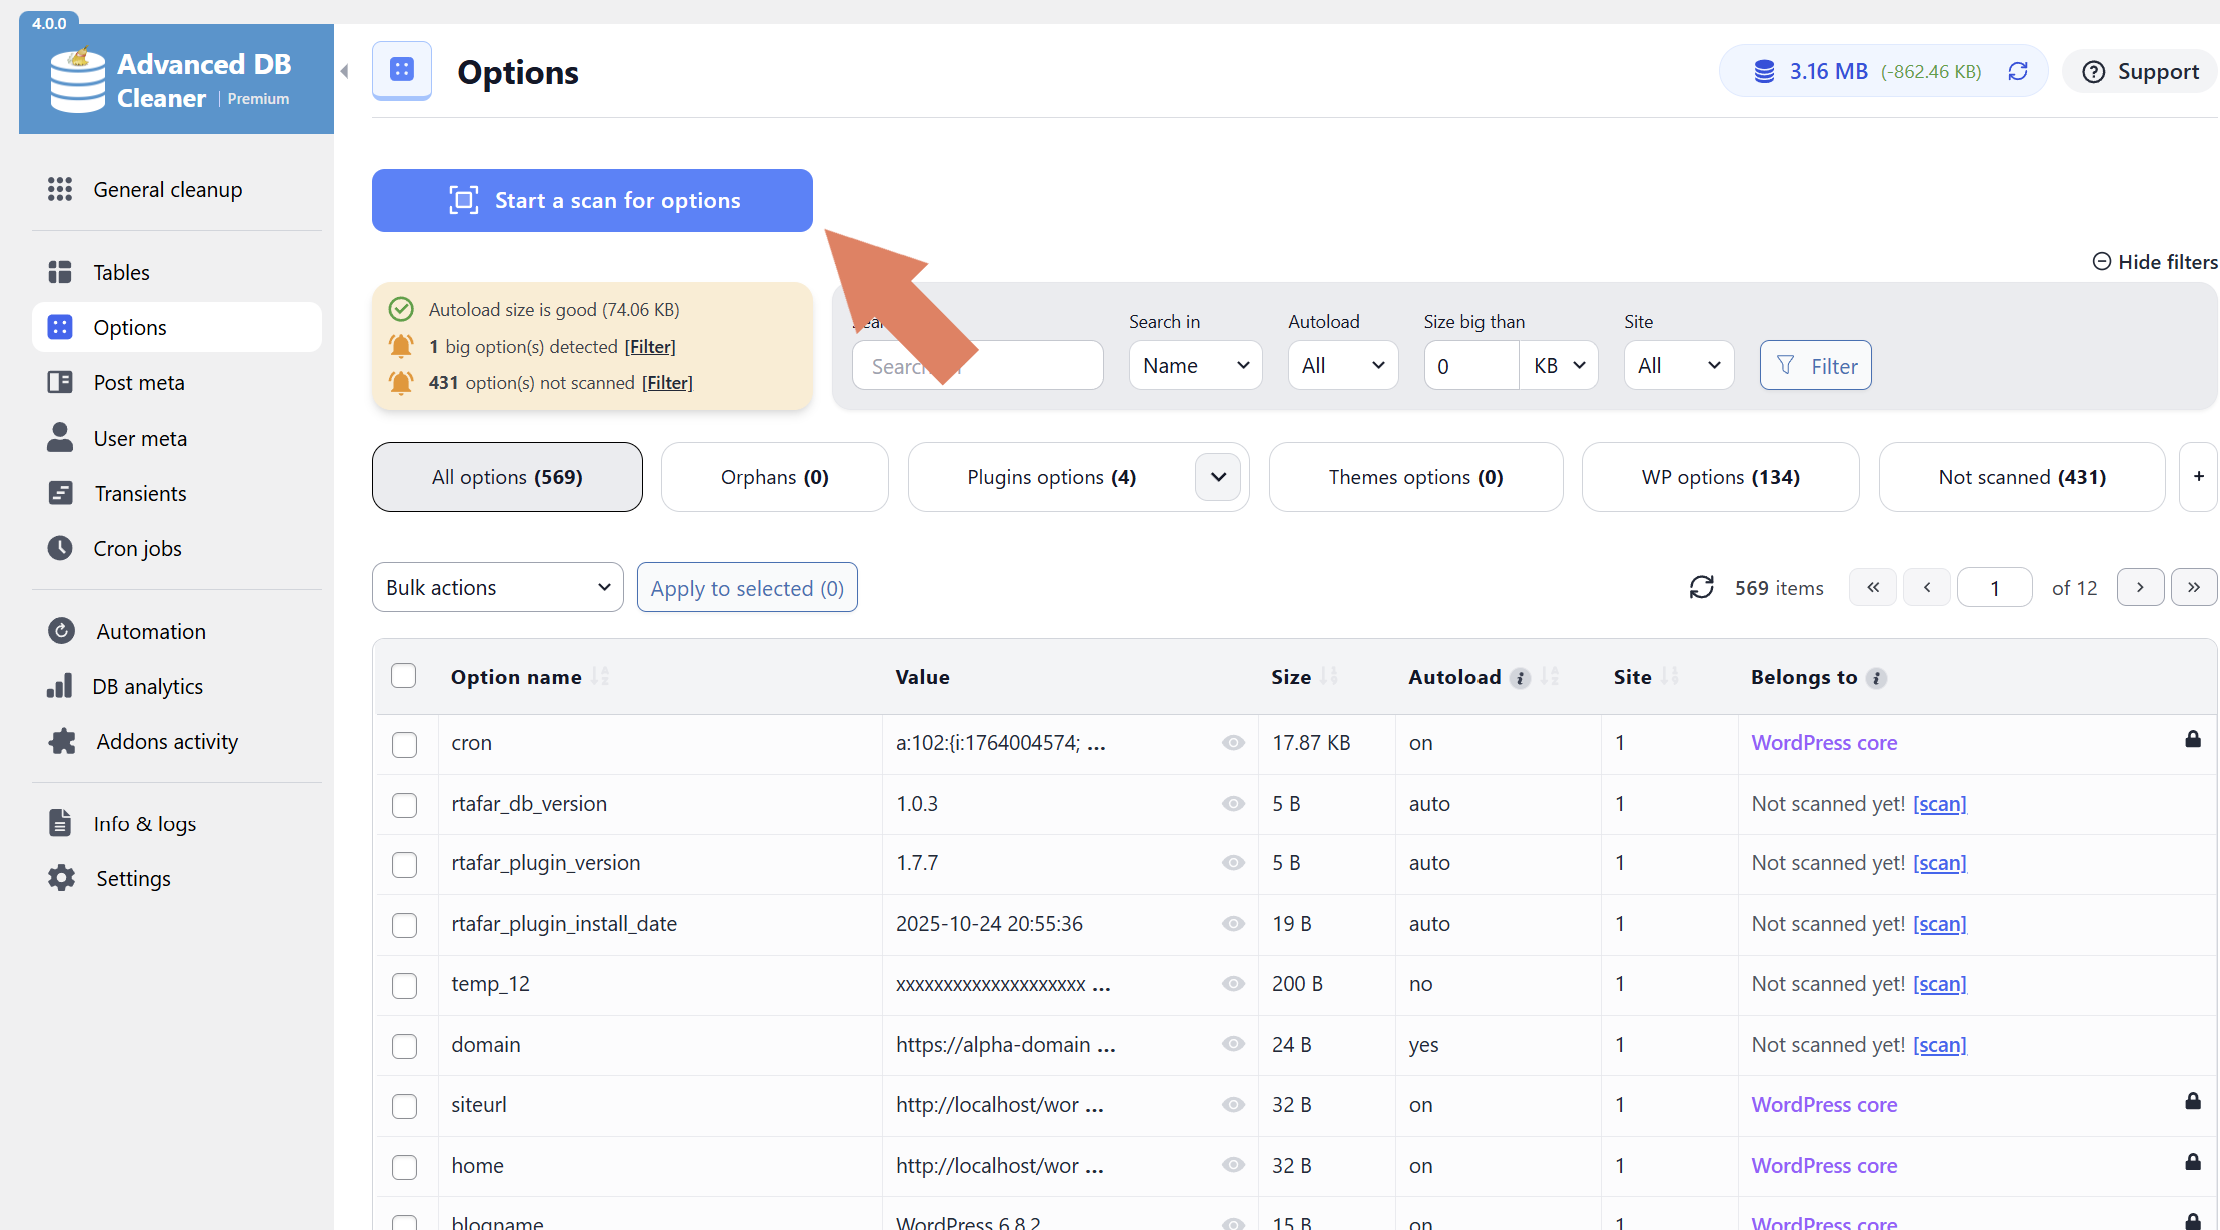Open the Search in Name dropdown
This screenshot has height=1230, width=2220.
point(1195,366)
